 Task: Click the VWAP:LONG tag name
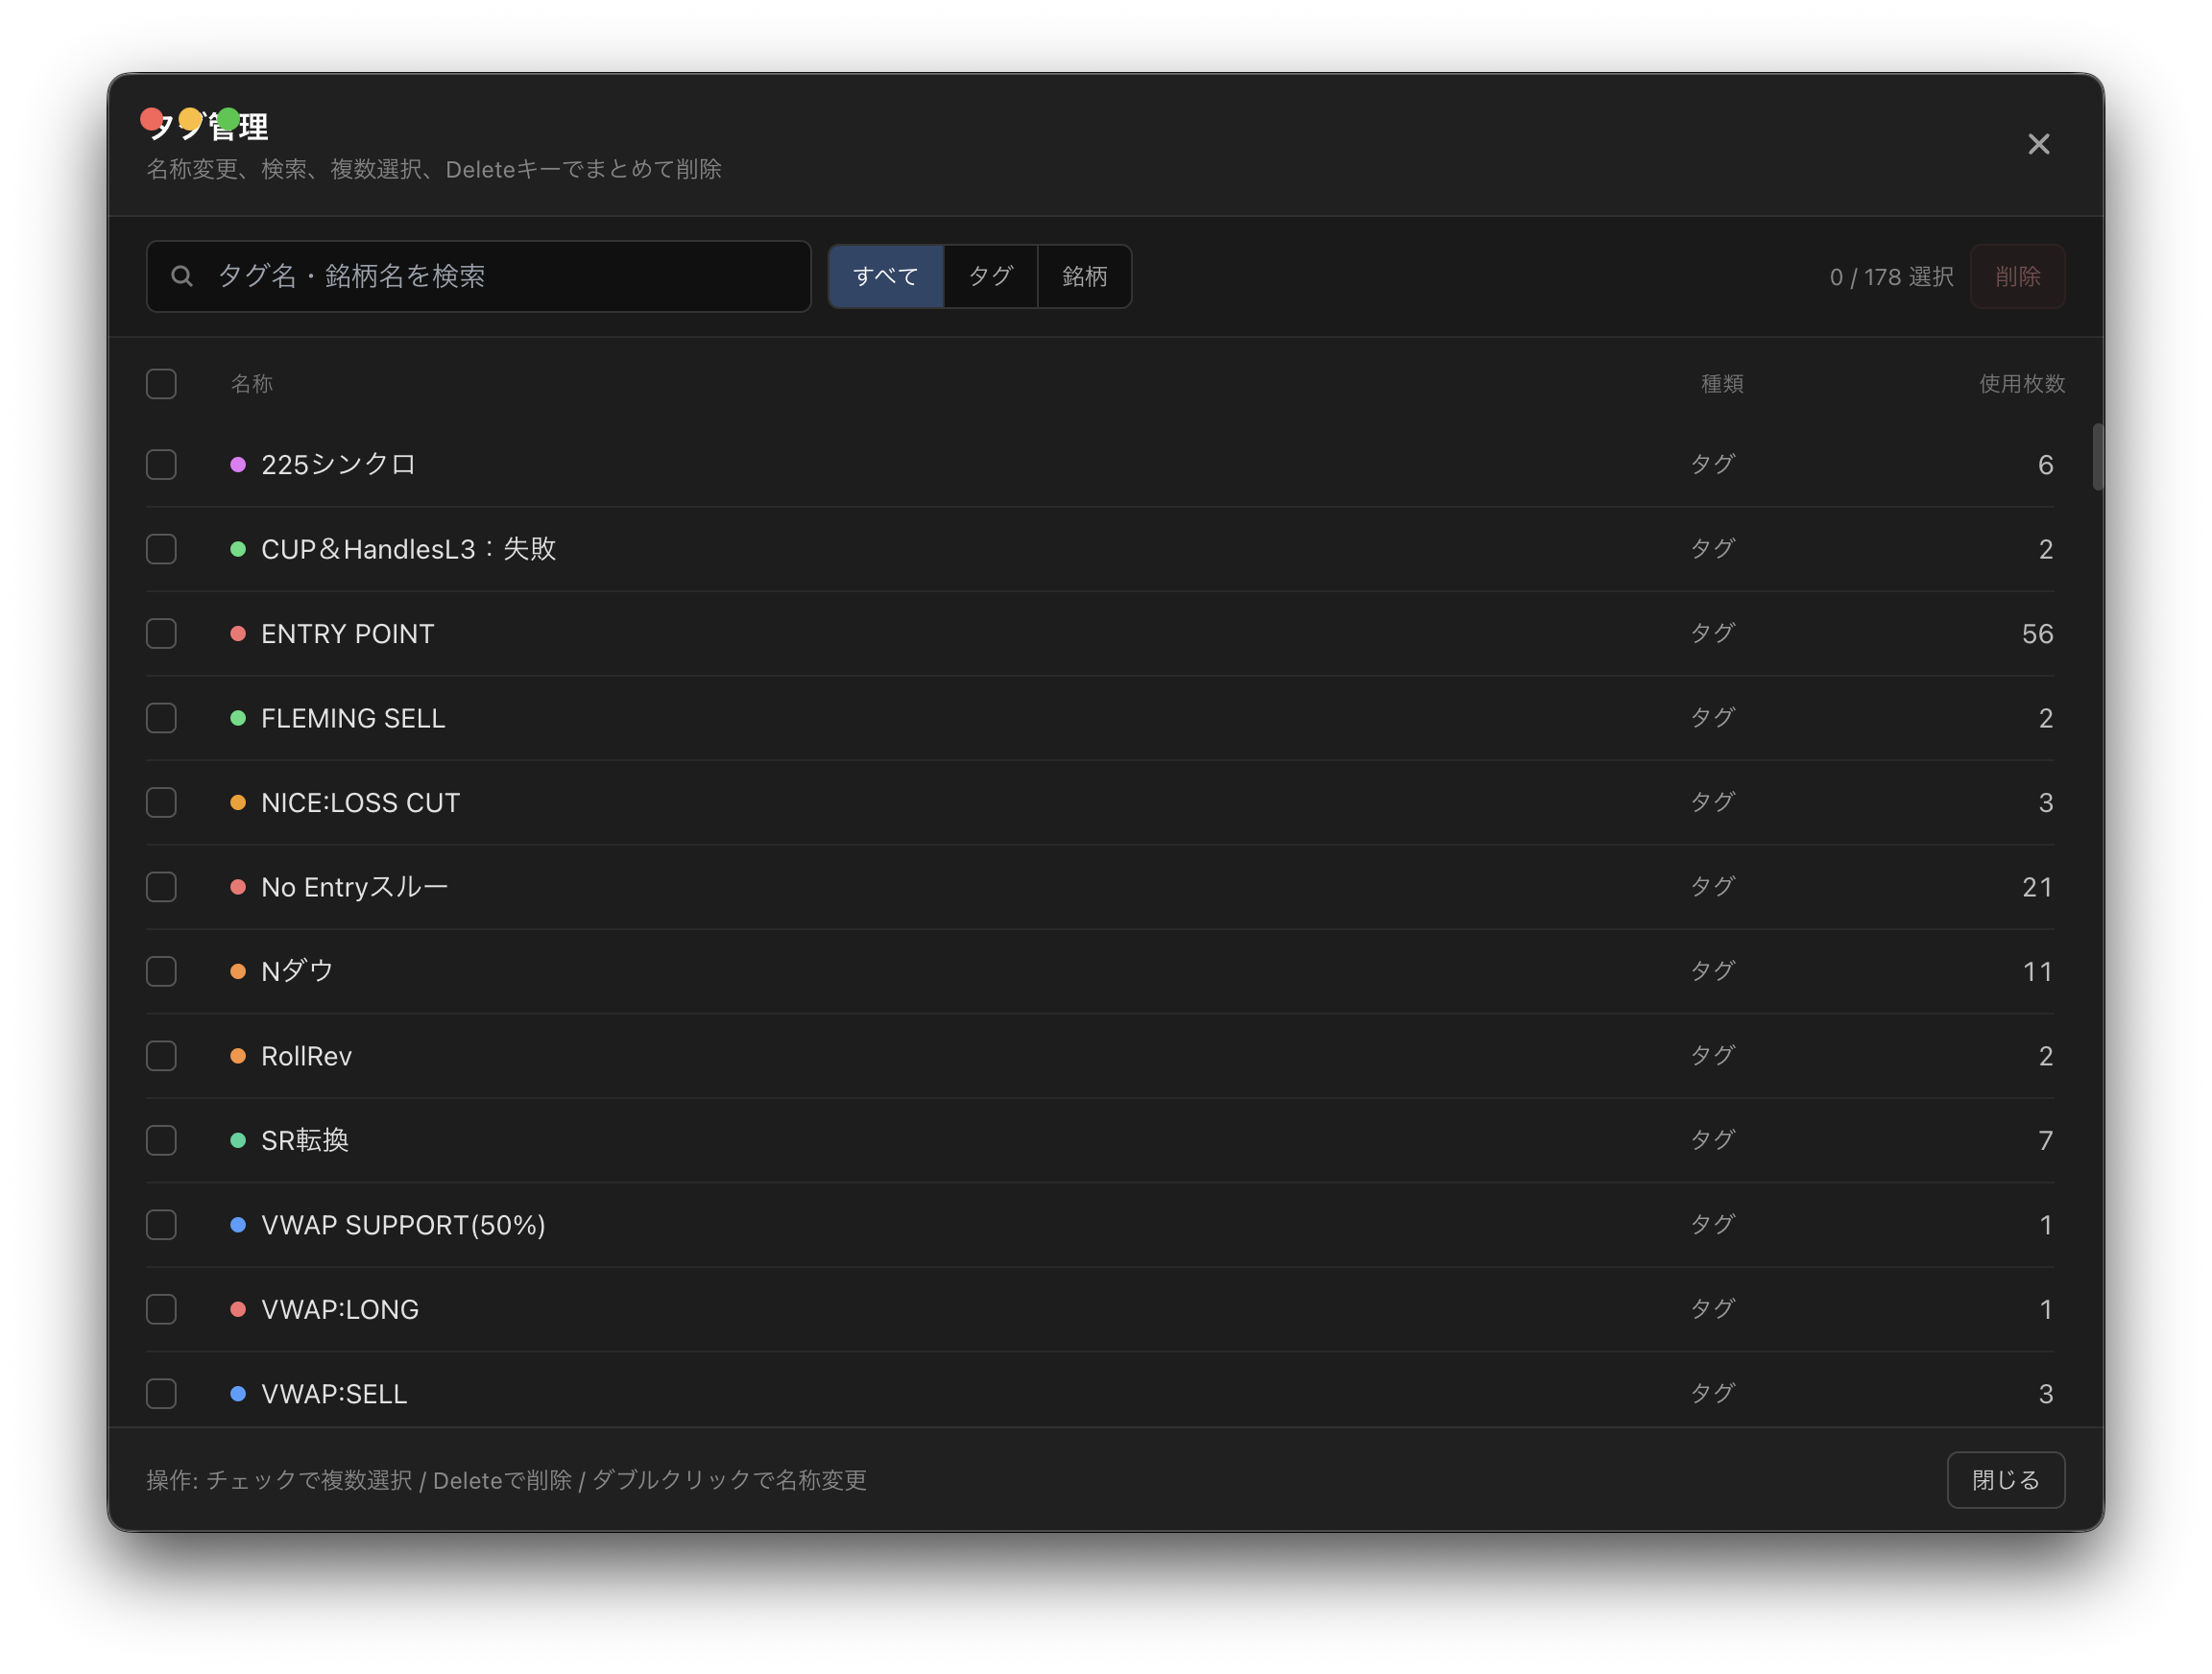(340, 1309)
